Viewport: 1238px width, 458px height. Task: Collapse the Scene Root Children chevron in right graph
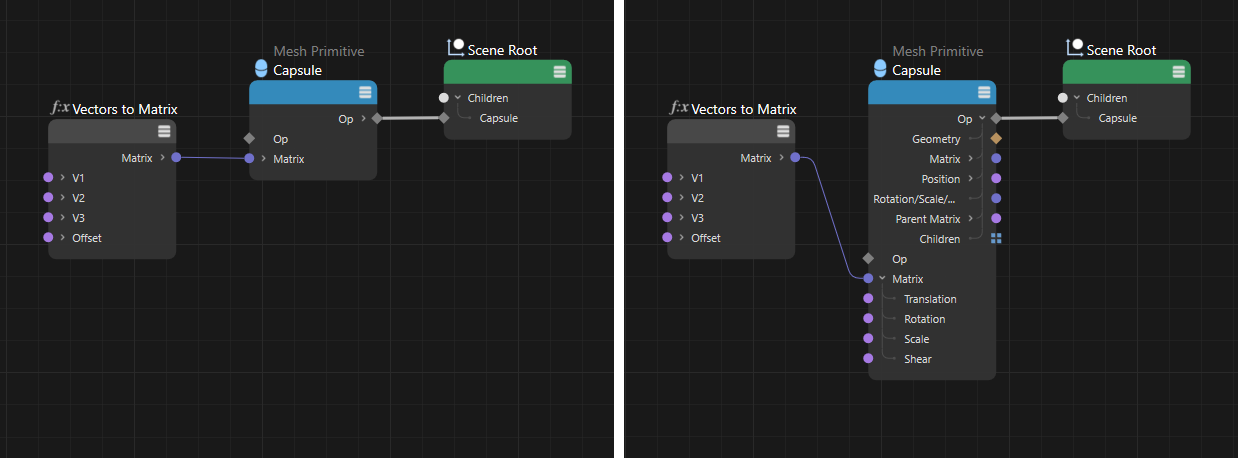tap(1077, 98)
